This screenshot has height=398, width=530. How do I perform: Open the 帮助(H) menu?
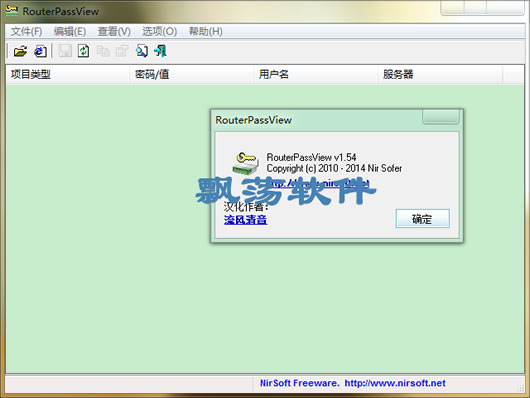coord(206,31)
